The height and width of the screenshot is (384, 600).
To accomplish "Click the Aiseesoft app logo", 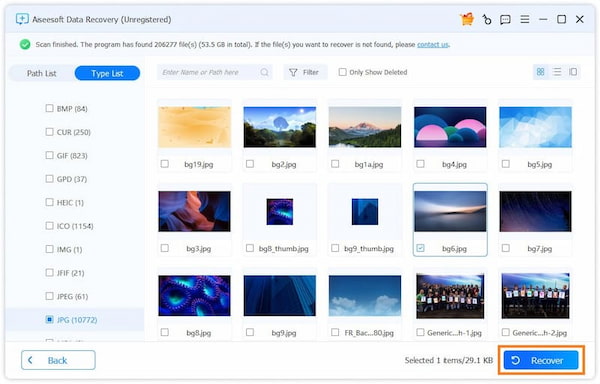I will click(x=22, y=19).
